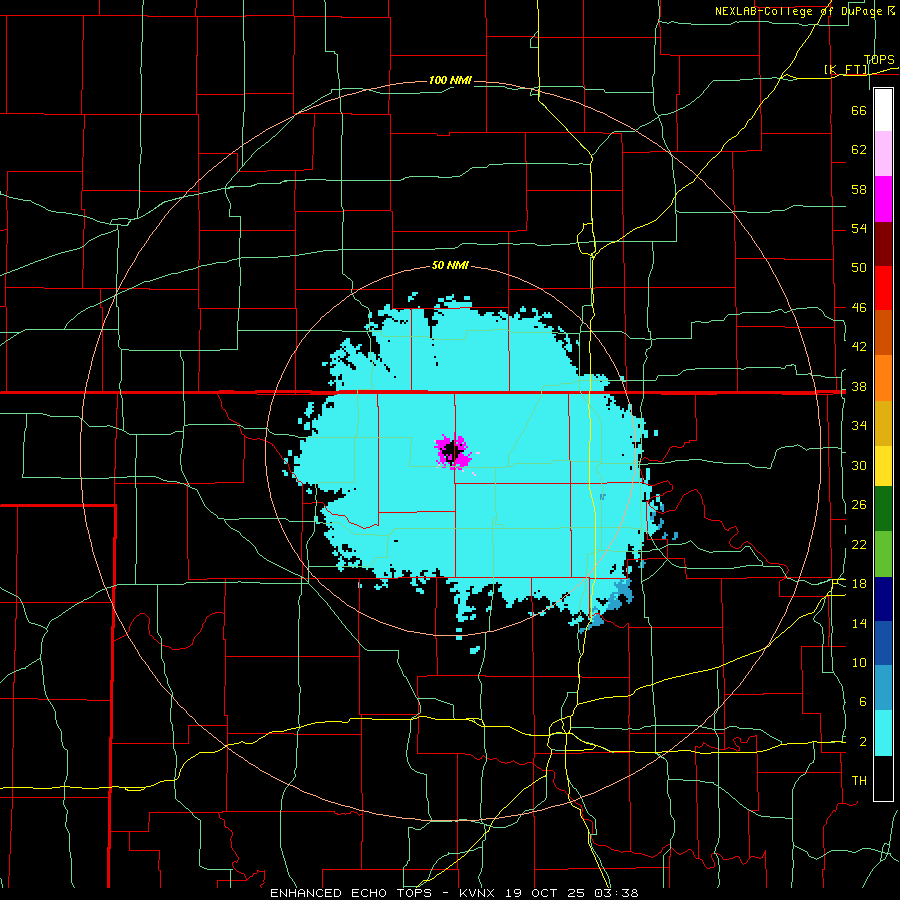This screenshot has height=900, width=900.
Task: Click the 'ENHANCED ECHO TOPS' product title
Action: [351, 893]
